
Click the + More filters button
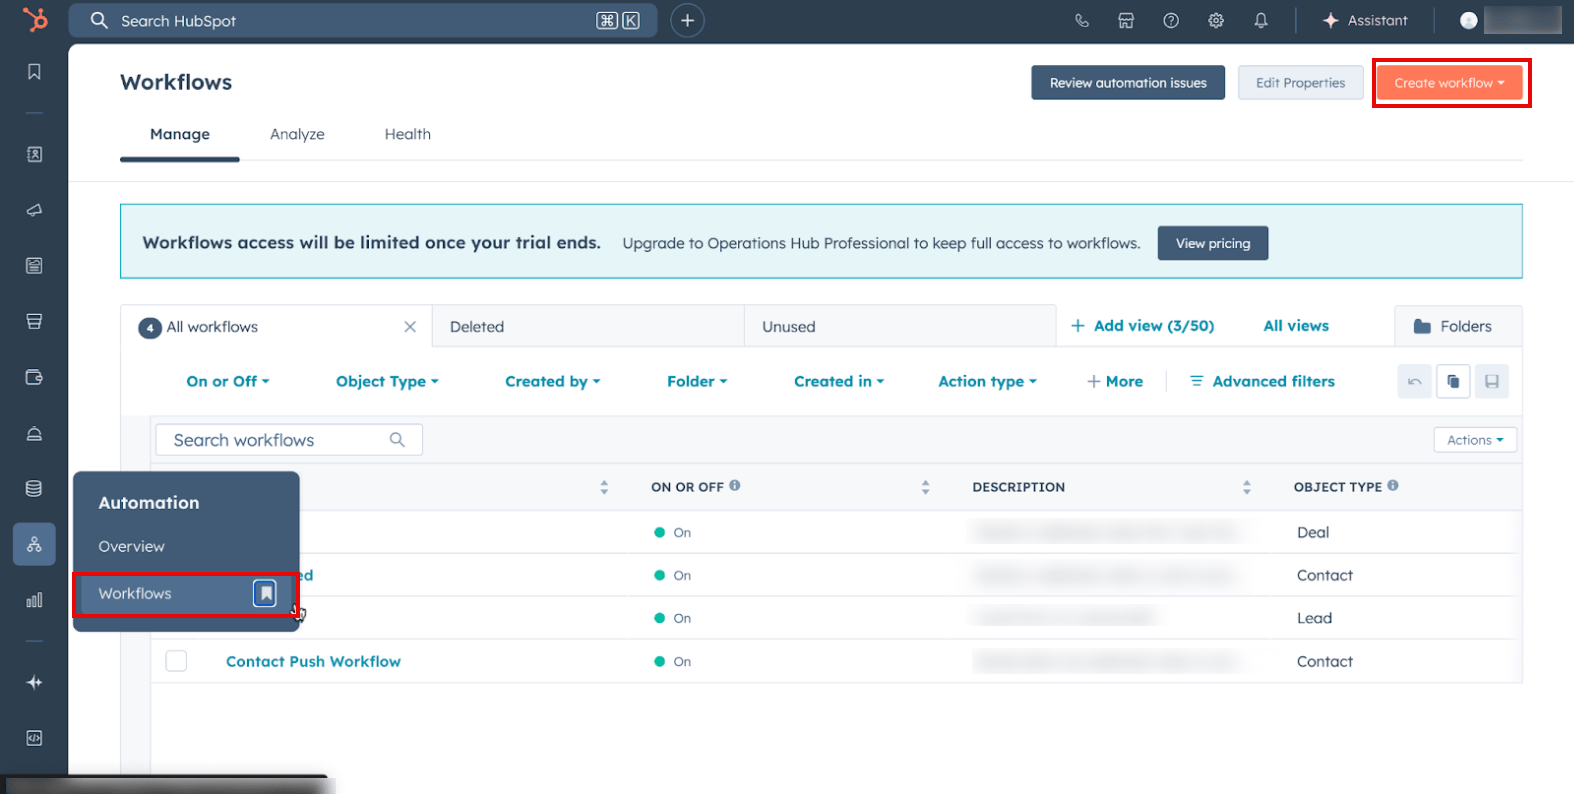tap(1115, 381)
